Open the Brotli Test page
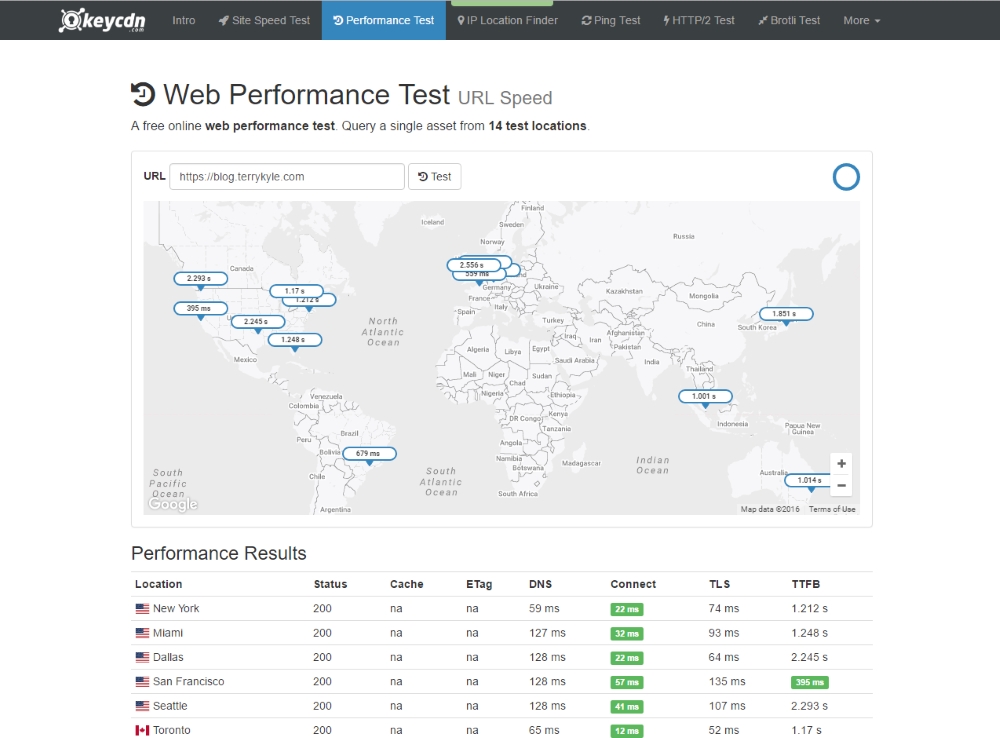Image resolution: width=1000 pixels, height=738 pixels. 789,20
